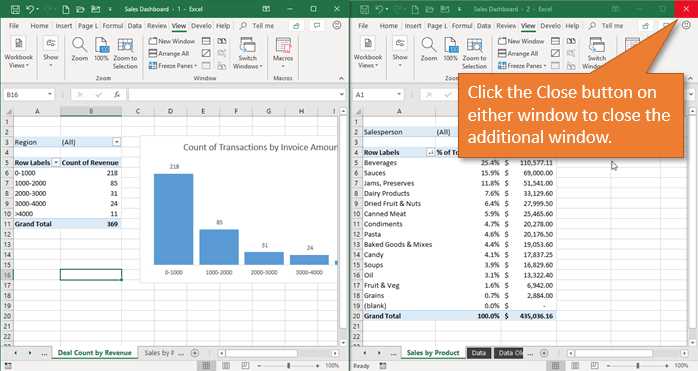Toggle View Side by Side in left window
Viewport: 698px width, 371px height.
pos(222,41)
